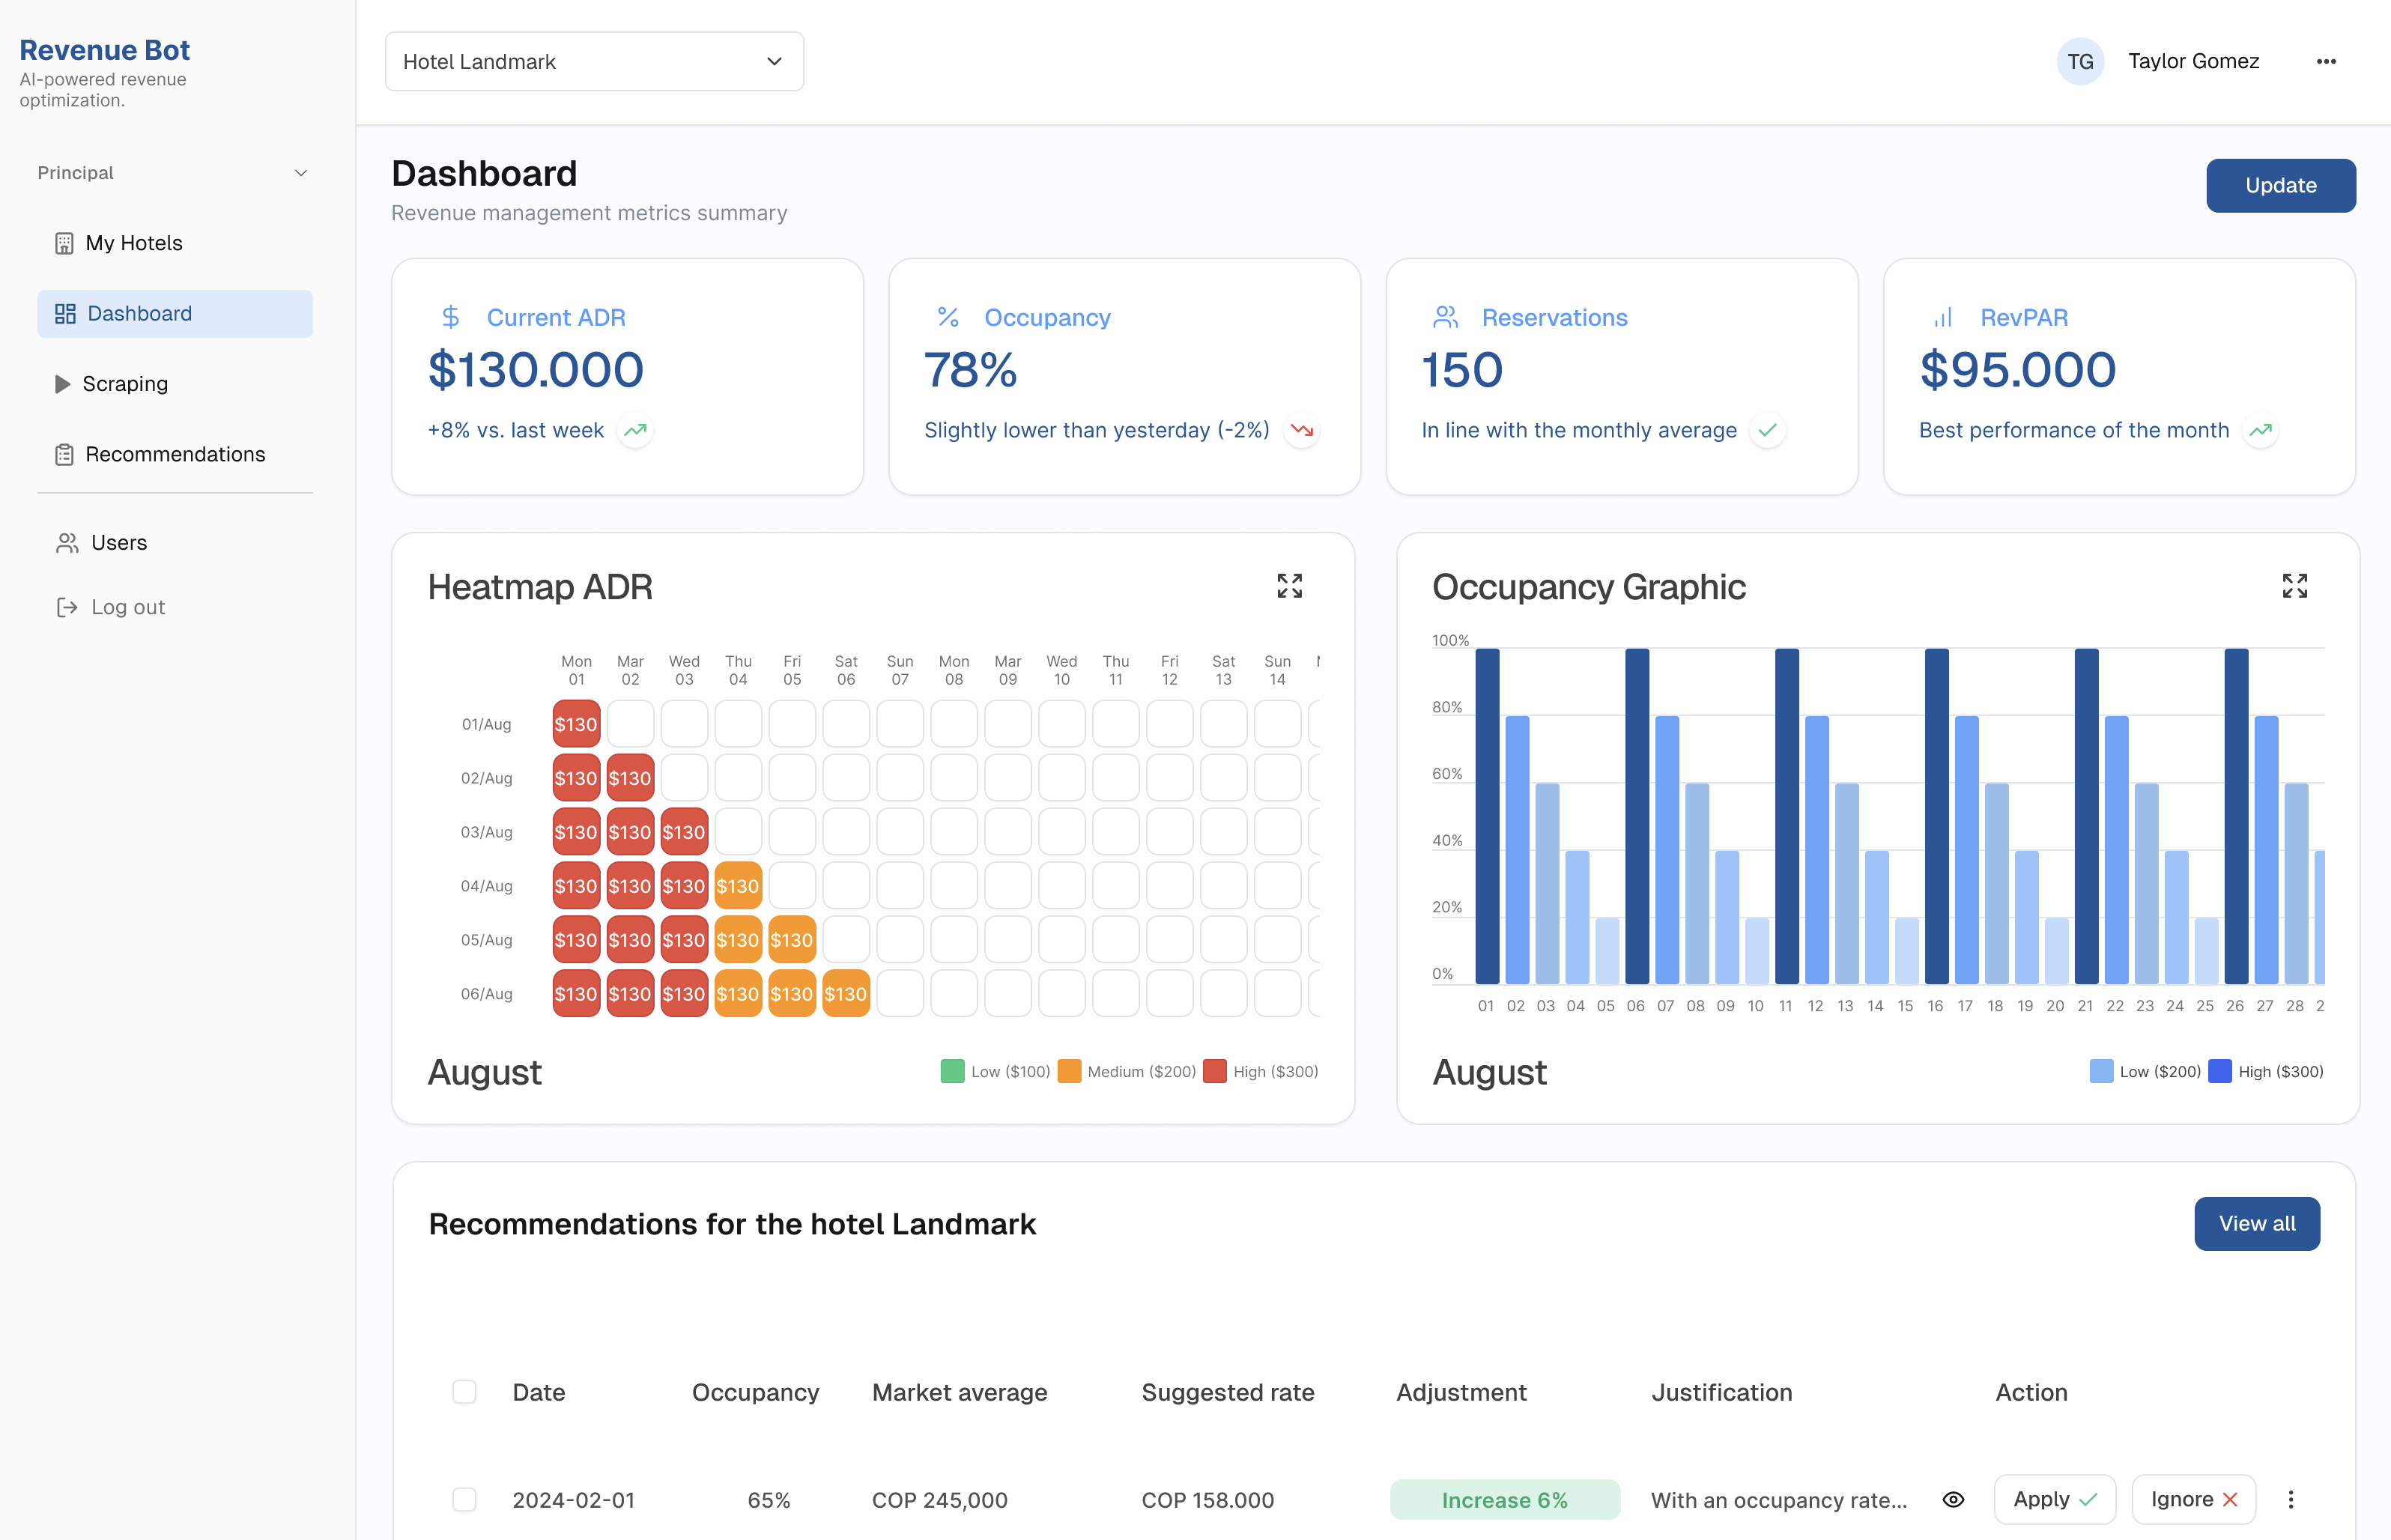Open row options kebab menu for 2024-02-01
This screenshot has width=2391, height=1540.
click(2290, 1499)
